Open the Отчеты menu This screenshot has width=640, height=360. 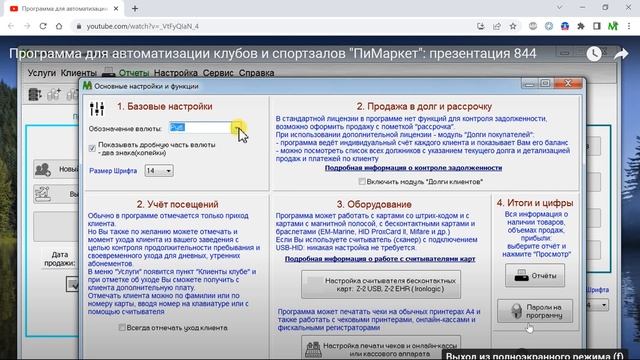(134, 73)
